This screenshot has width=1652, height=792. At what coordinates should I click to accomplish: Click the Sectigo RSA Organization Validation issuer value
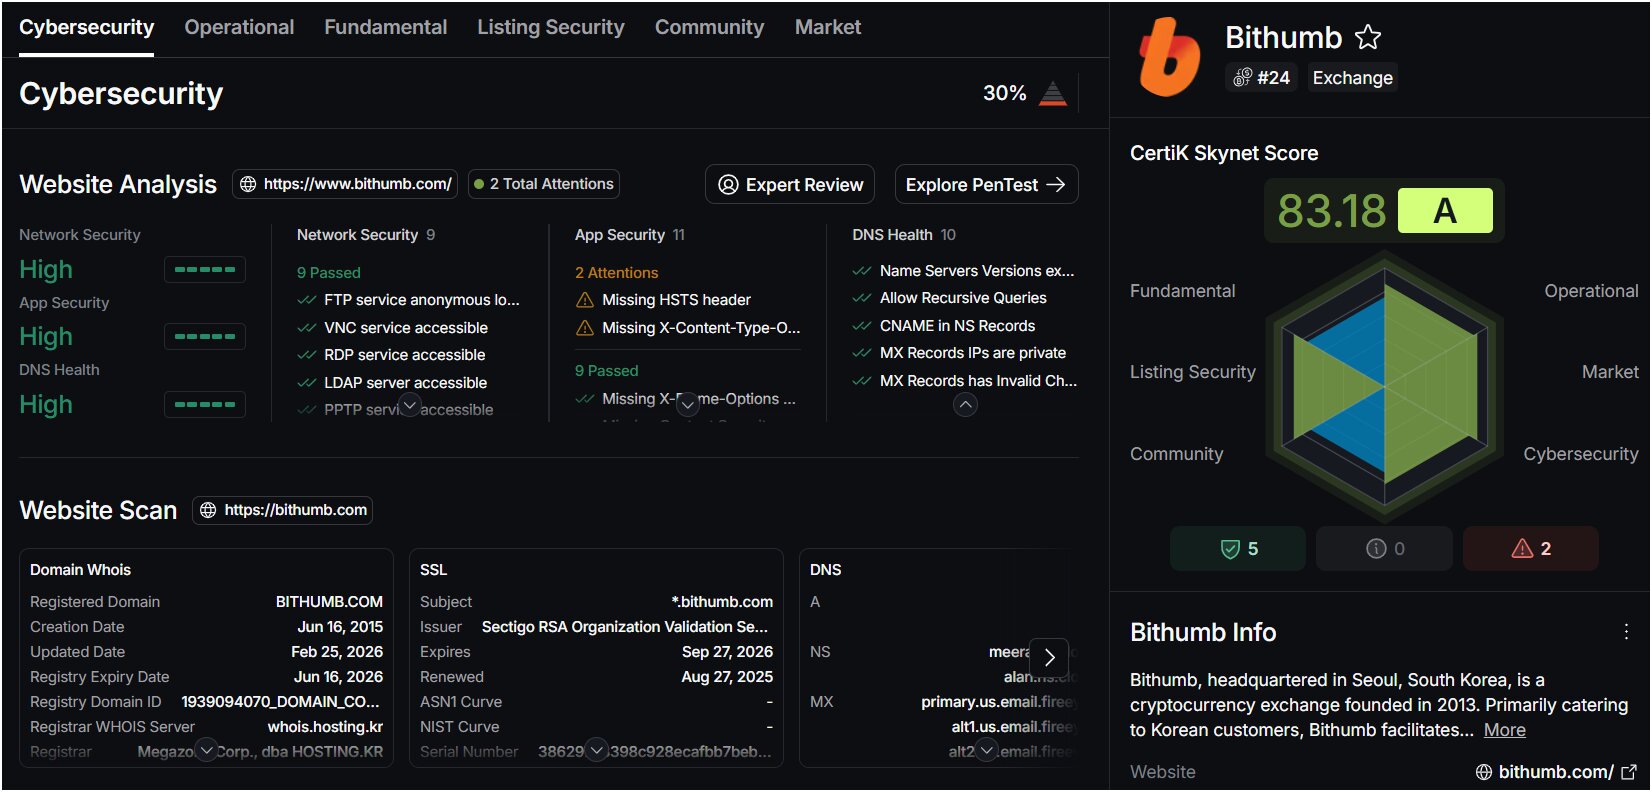[625, 627]
